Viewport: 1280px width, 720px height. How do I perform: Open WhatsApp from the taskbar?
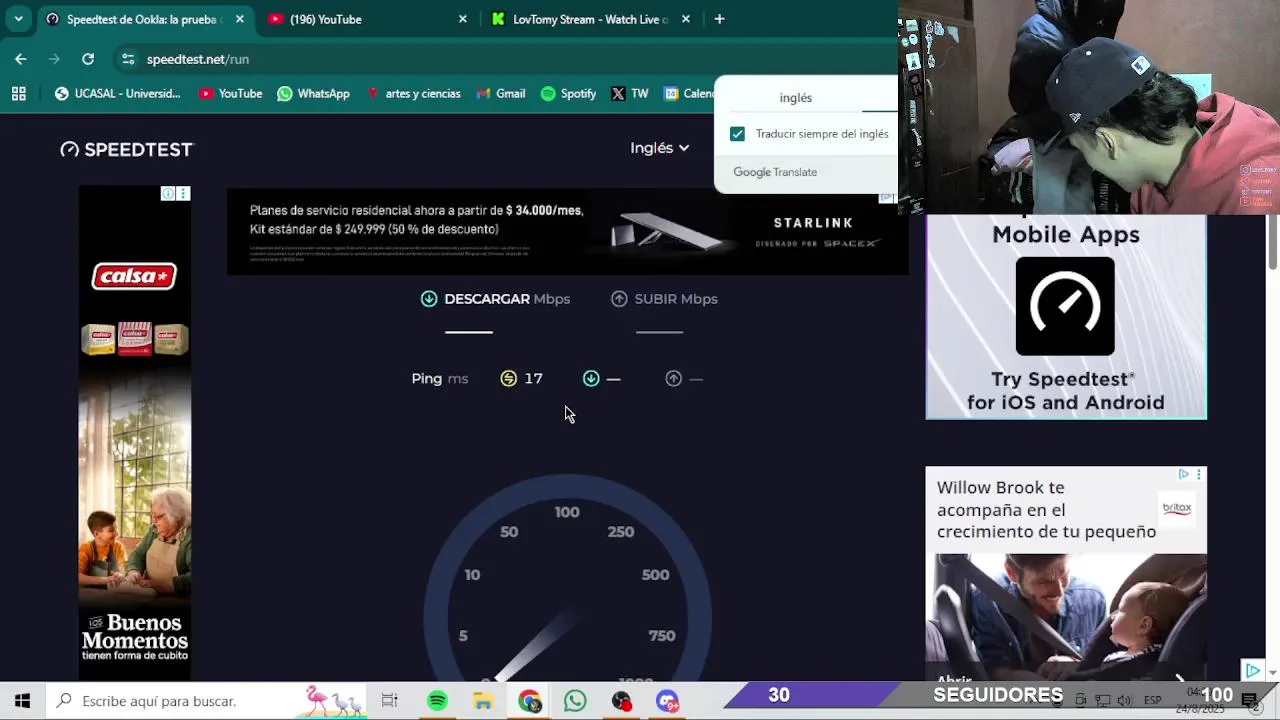[x=575, y=701]
